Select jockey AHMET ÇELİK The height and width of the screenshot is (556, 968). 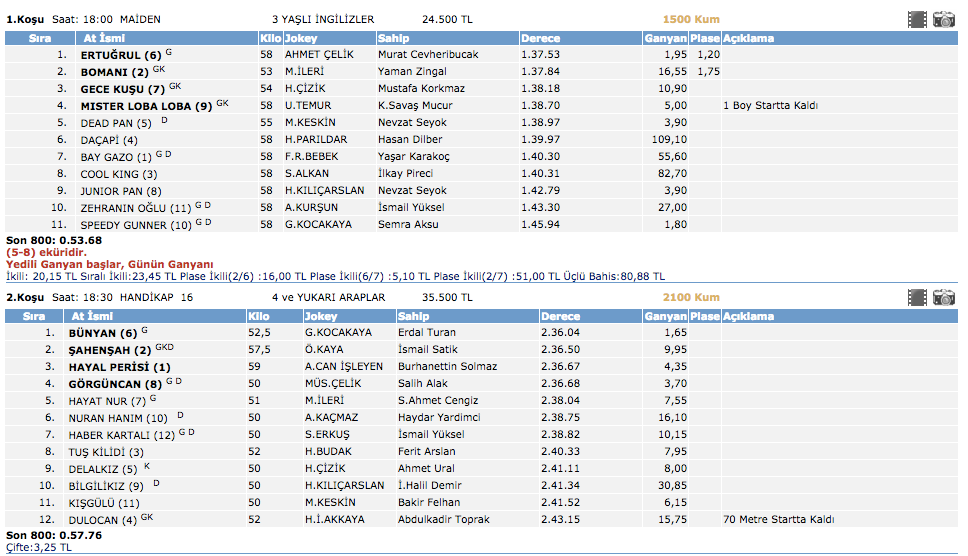point(319,55)
